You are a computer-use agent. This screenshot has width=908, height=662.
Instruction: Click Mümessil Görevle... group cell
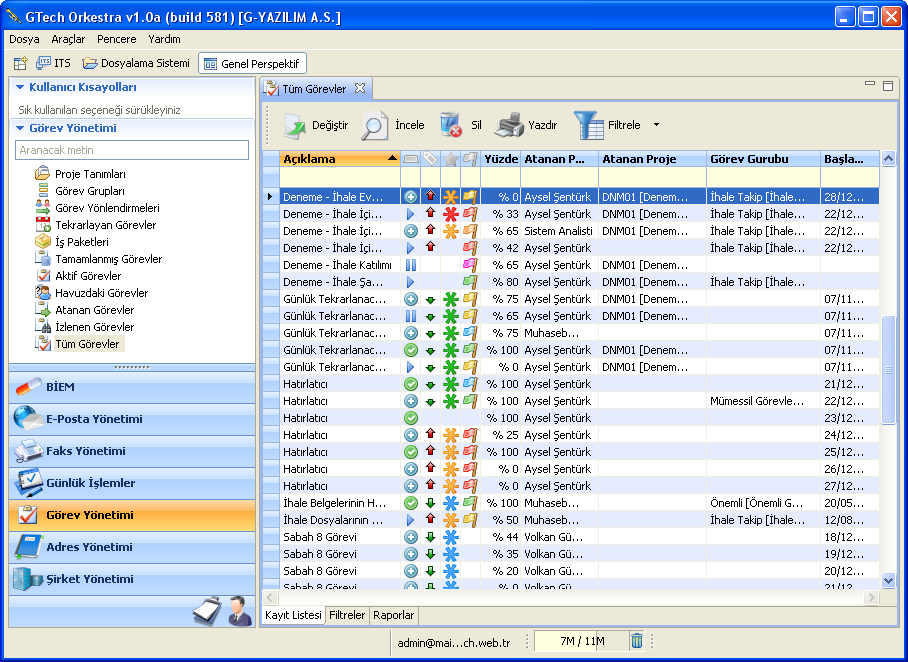[x=763, y=401]
